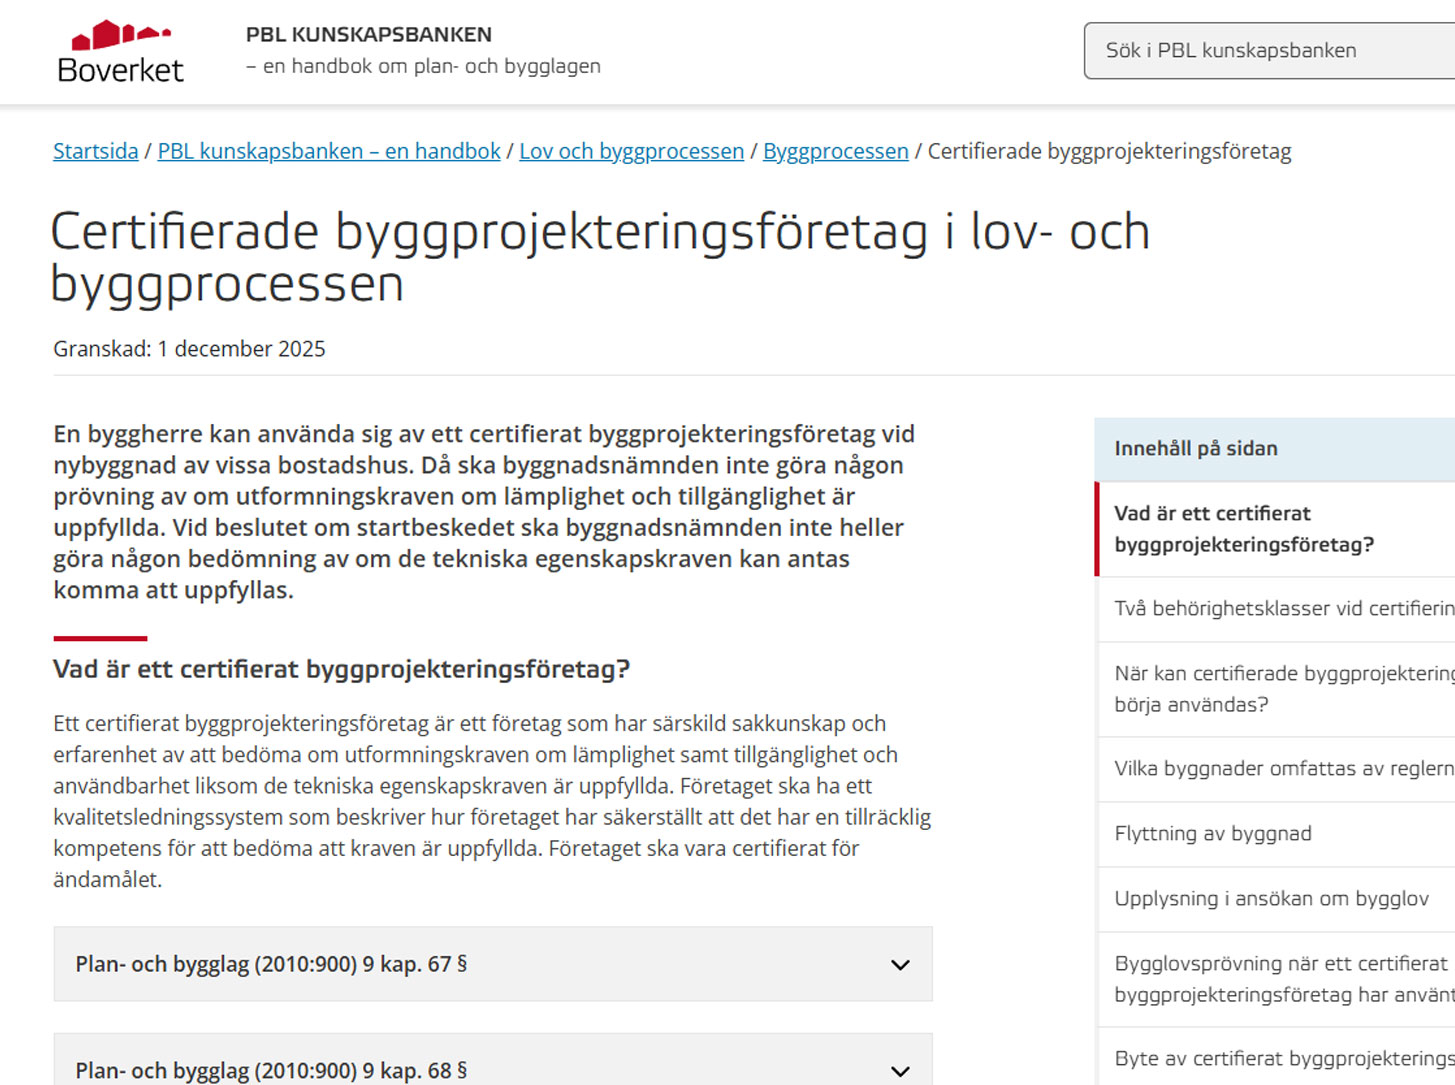Select 'Vad är ett certifierat byggprojekteringsföretag?' in sidebar
The image size is (1455, 1085).
click(x=1243, y=529)
